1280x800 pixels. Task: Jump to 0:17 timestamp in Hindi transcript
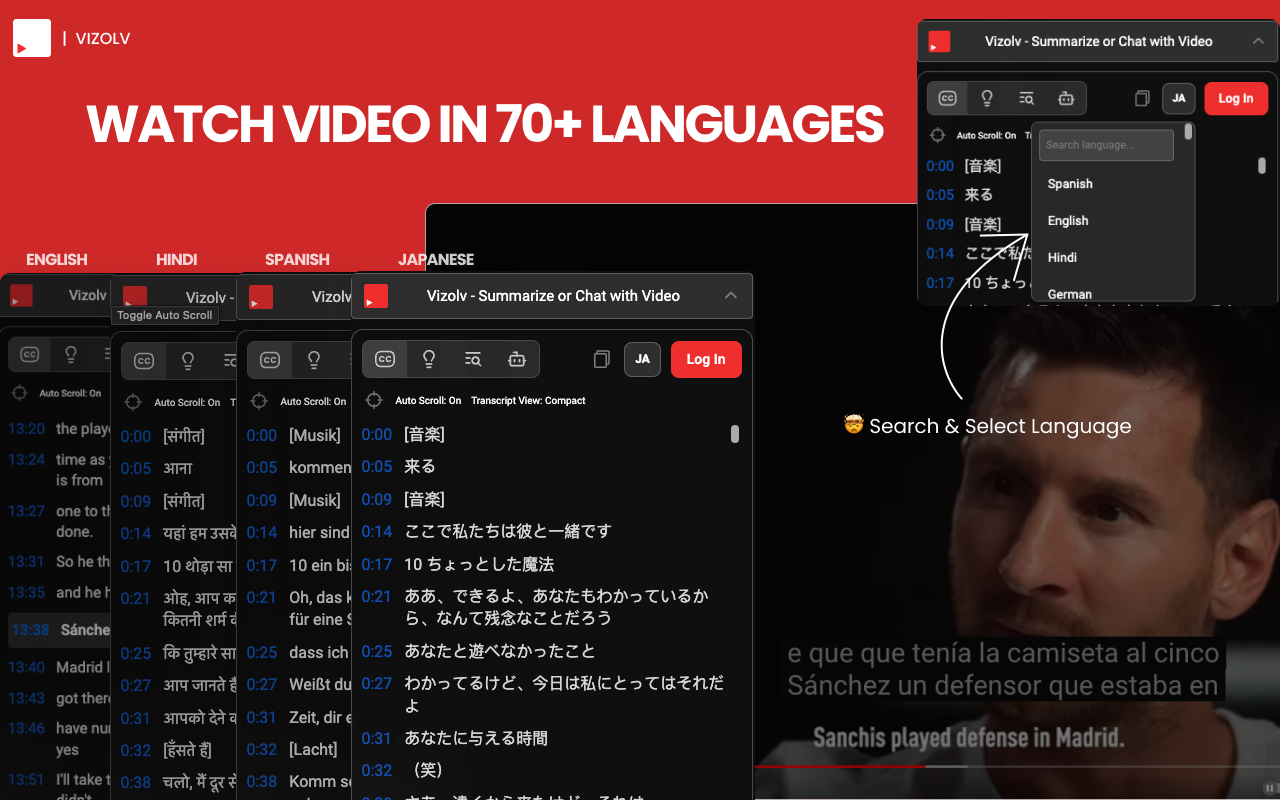[136, 566]
